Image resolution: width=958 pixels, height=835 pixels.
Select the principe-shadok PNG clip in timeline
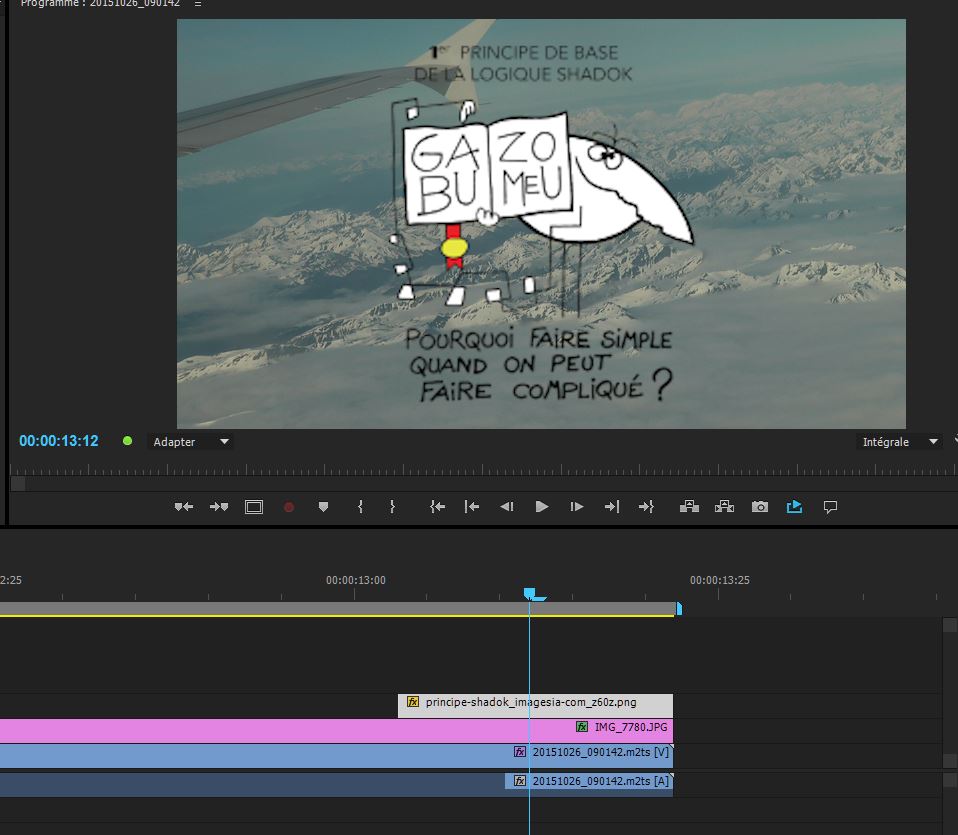point(535,703)
